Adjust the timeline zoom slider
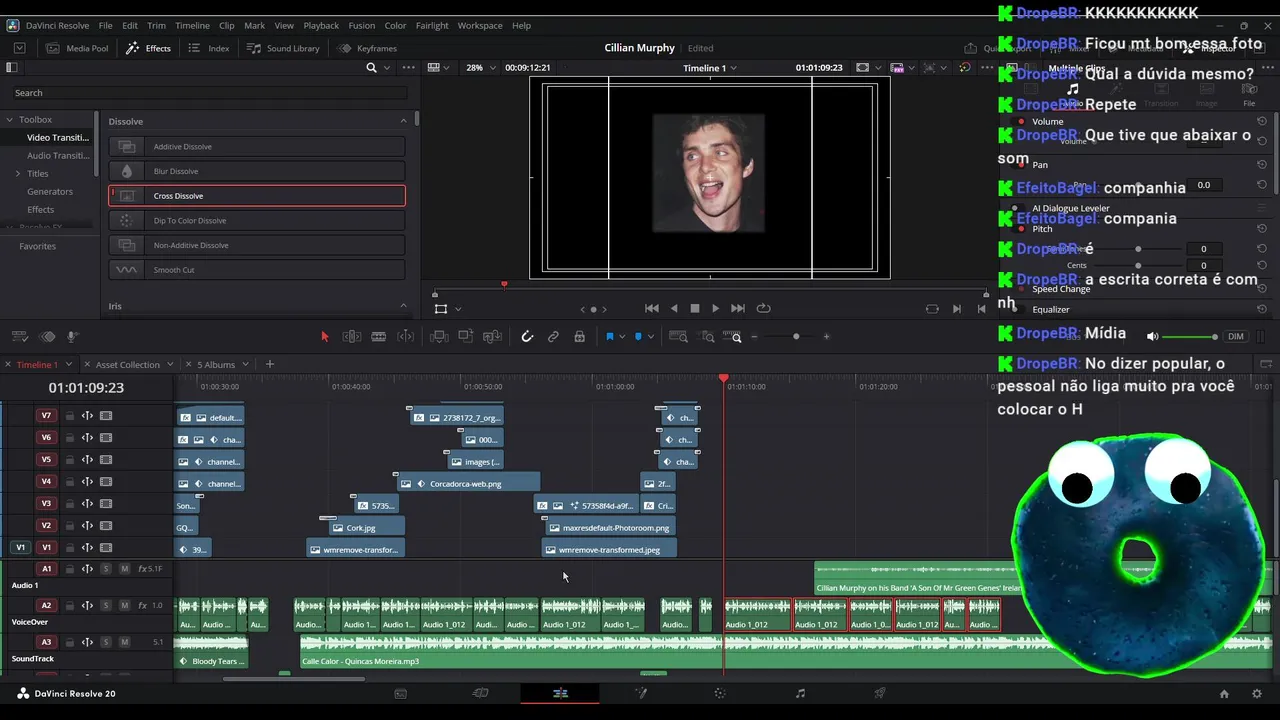Viewport: 1280px width, 720px height. (796, 337)
